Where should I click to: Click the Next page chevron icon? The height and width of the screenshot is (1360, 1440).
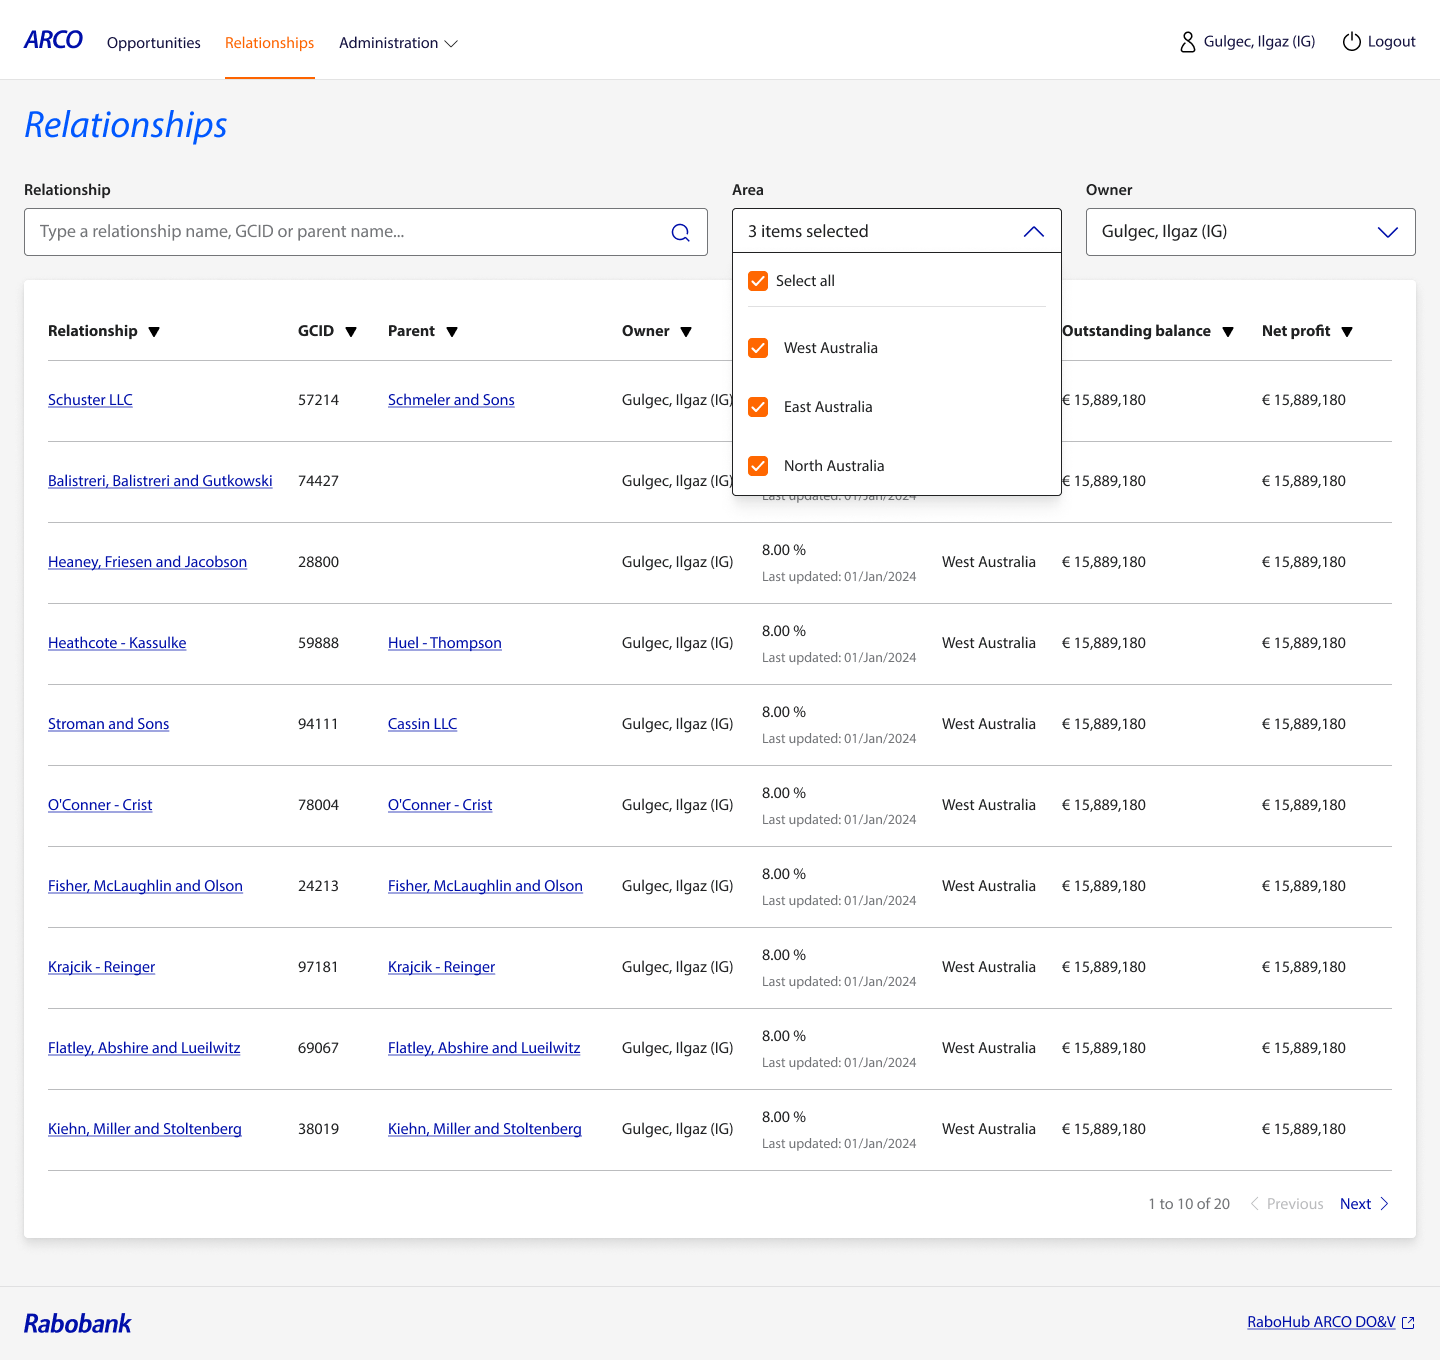[x=1384, y=1204]
